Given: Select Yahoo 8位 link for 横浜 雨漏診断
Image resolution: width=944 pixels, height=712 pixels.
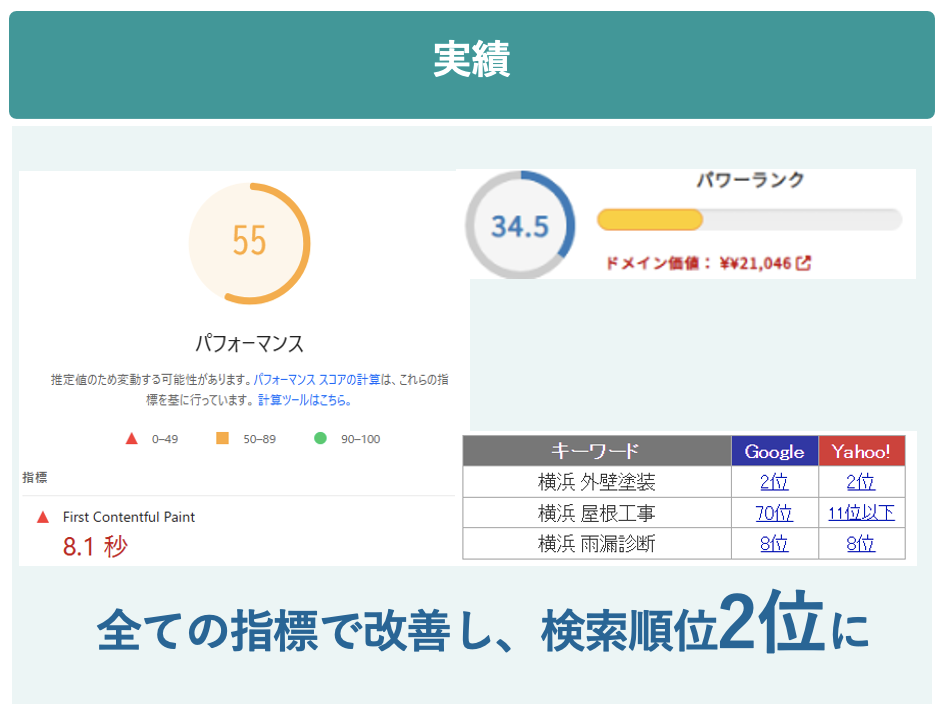Looking at the screenshot, I should [x=861, y=544].
